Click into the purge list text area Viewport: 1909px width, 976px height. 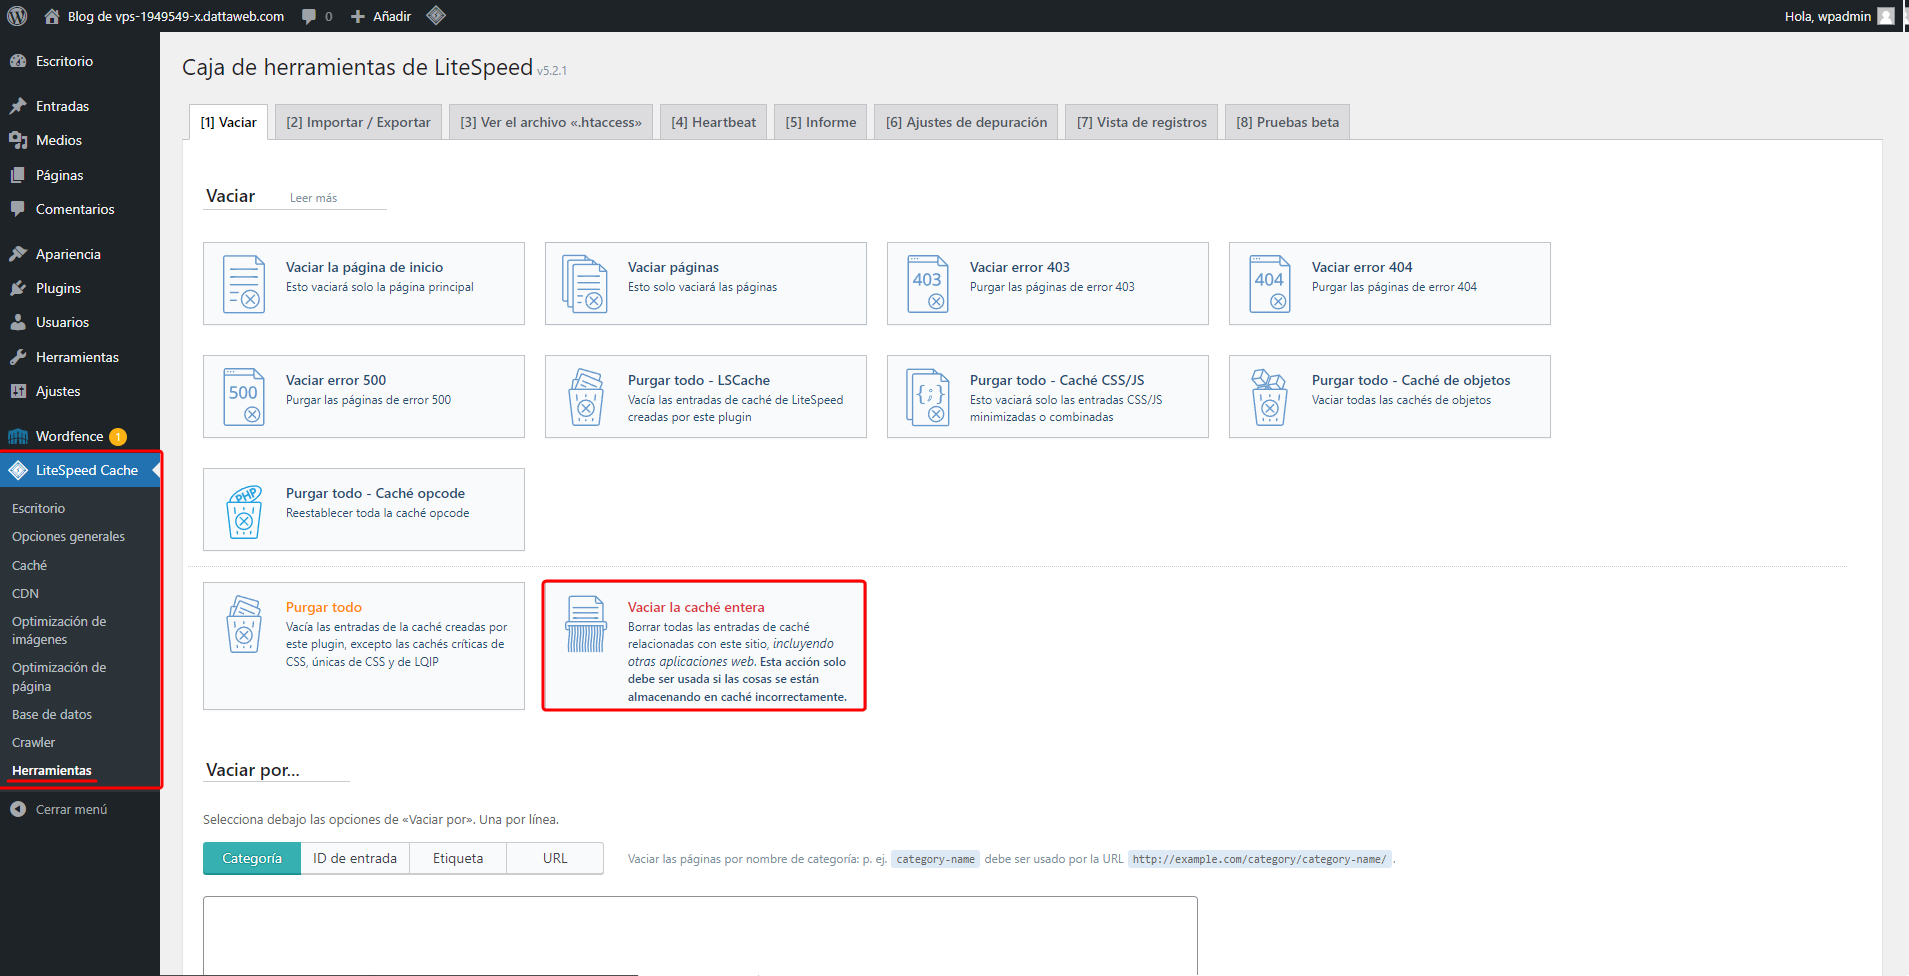tap(700, 935)
